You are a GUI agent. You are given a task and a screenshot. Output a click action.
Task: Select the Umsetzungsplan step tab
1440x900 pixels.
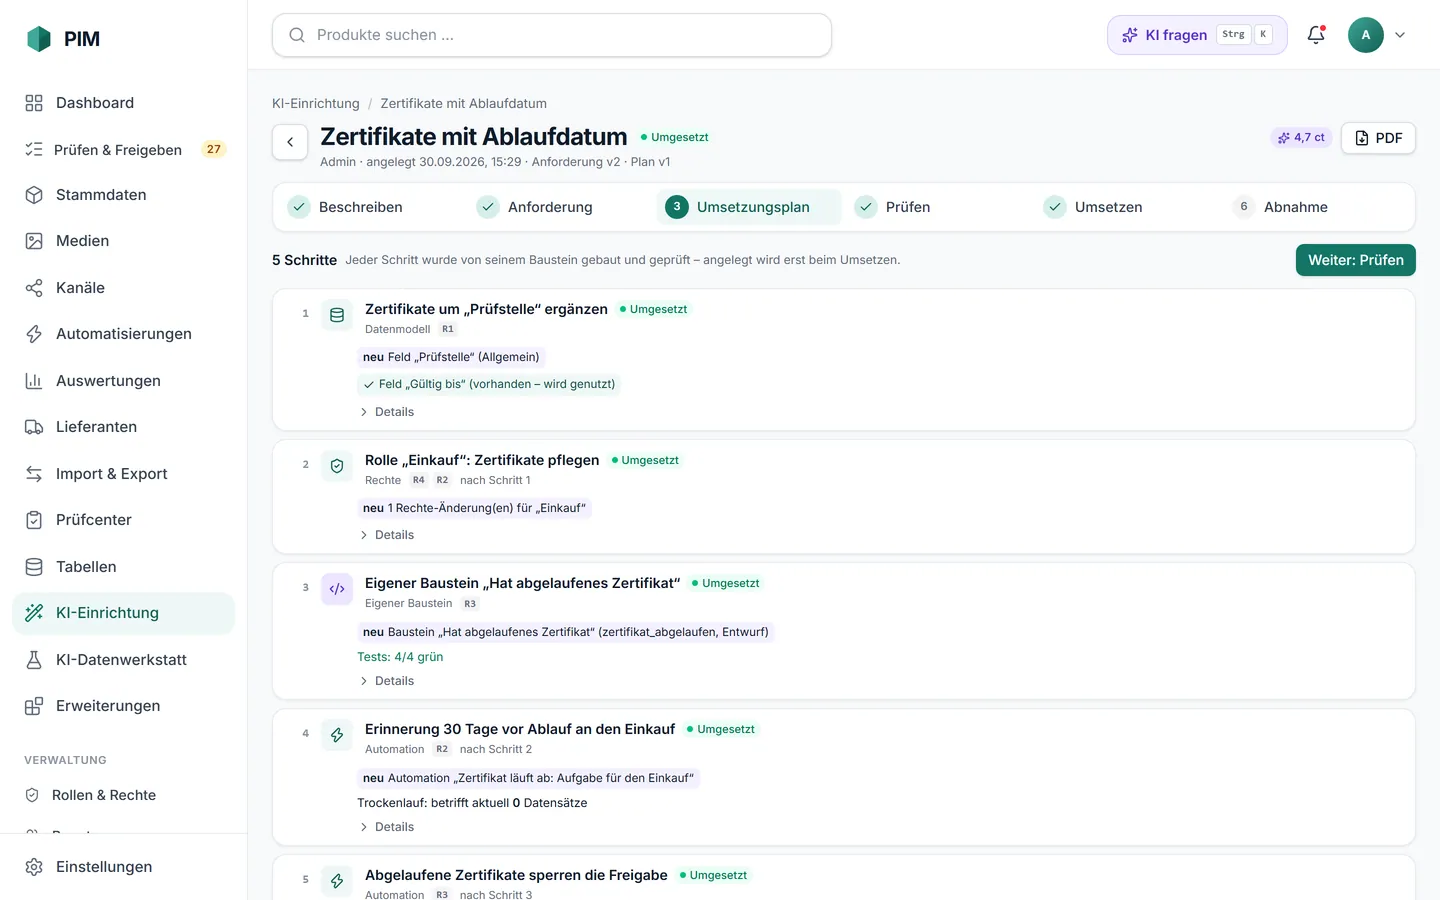pos(749,207)
